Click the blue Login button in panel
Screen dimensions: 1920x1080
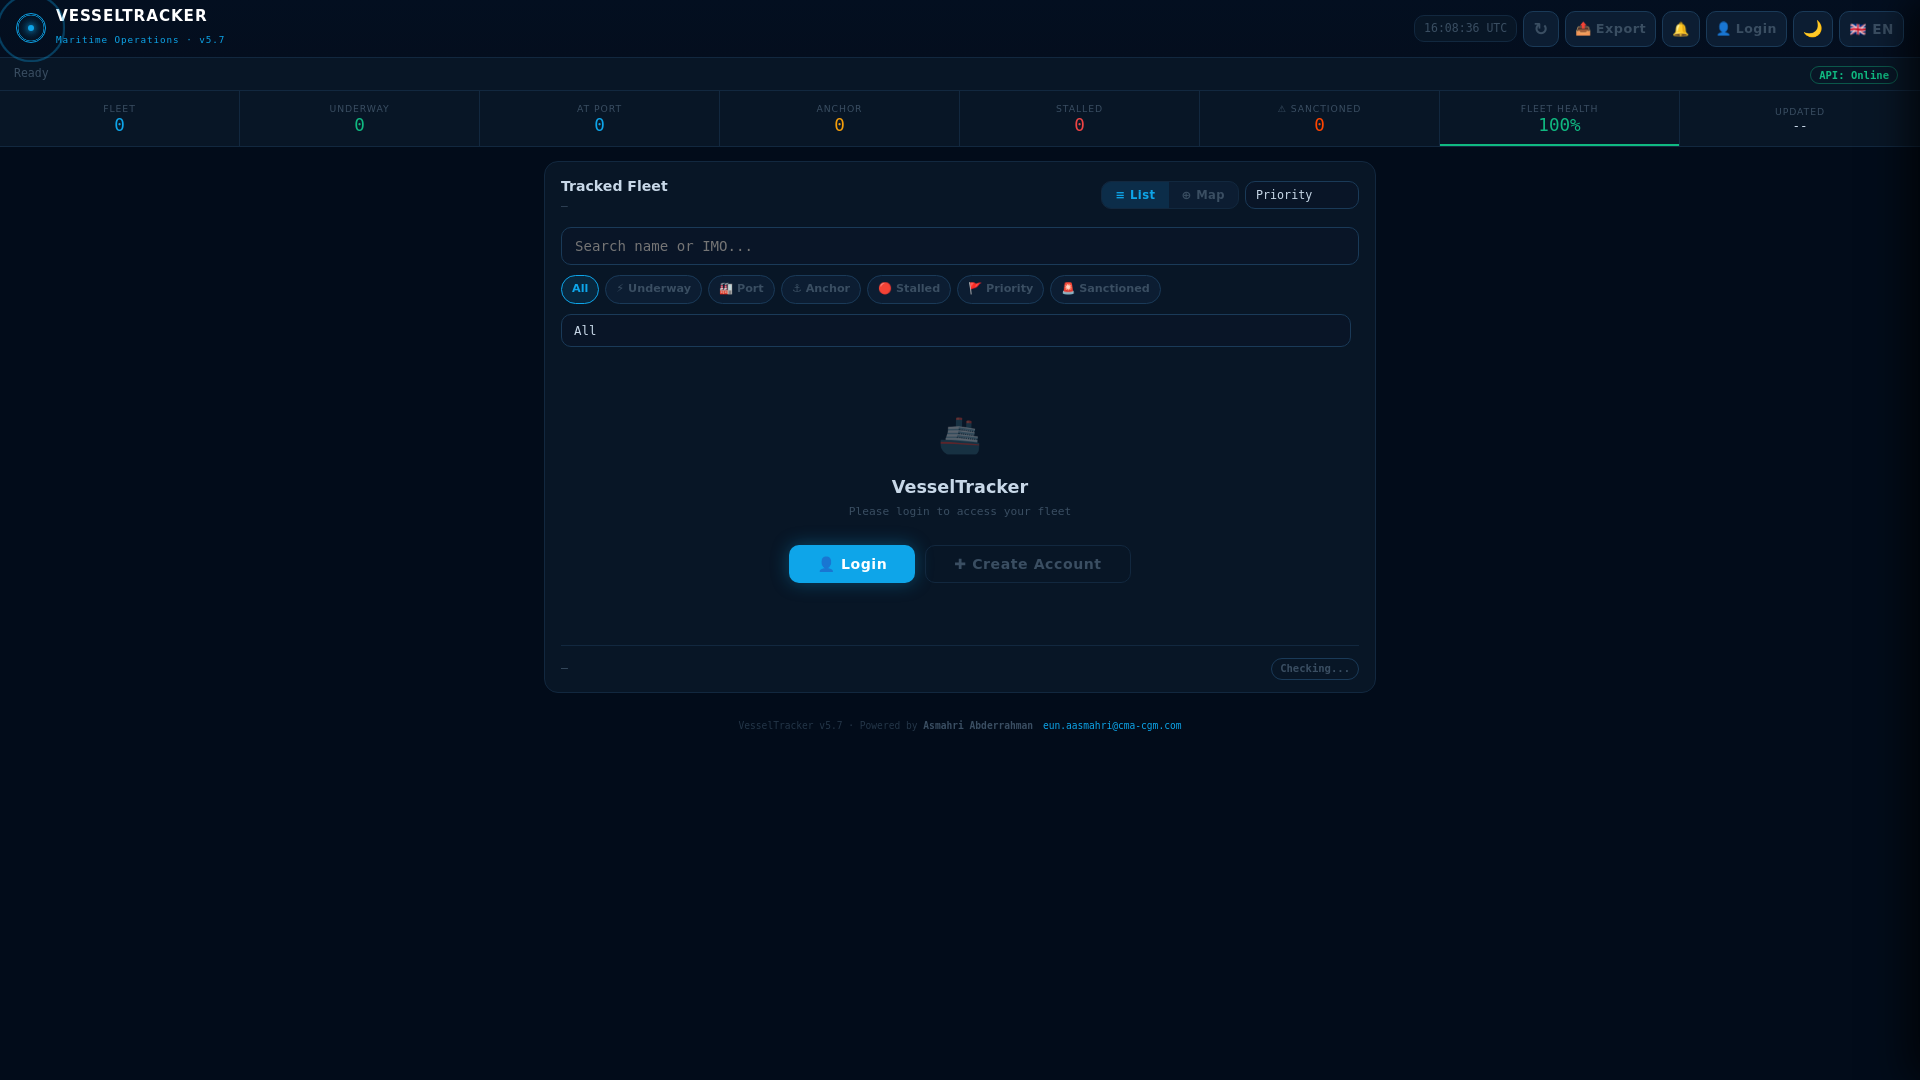[x=852, y=564]
